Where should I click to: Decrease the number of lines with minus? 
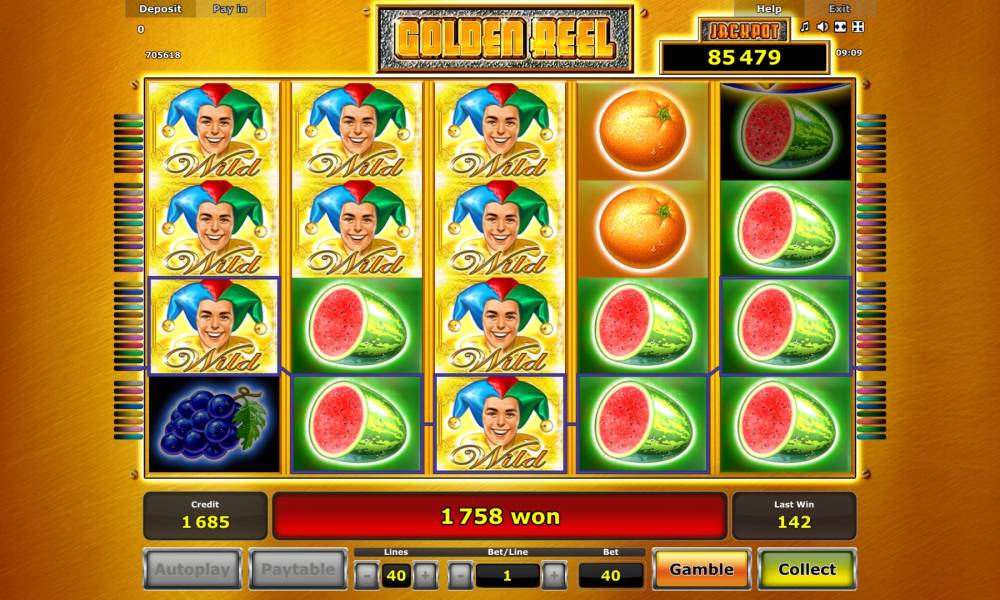367,576
